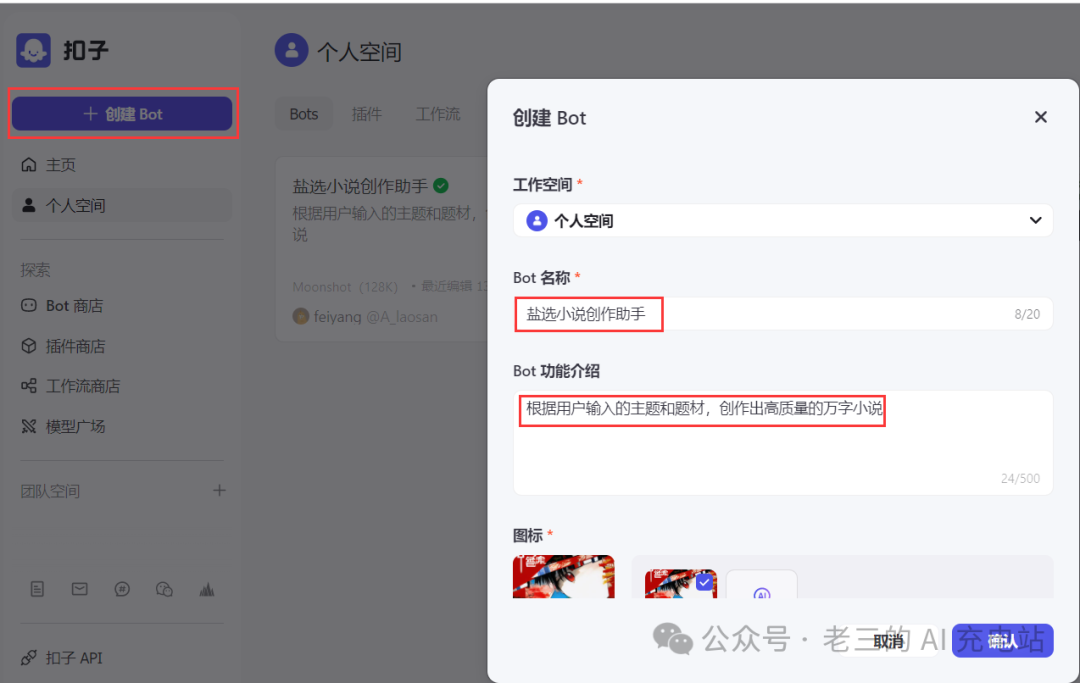Click the plug icon beside 扣子 API

tap(29, 658)
